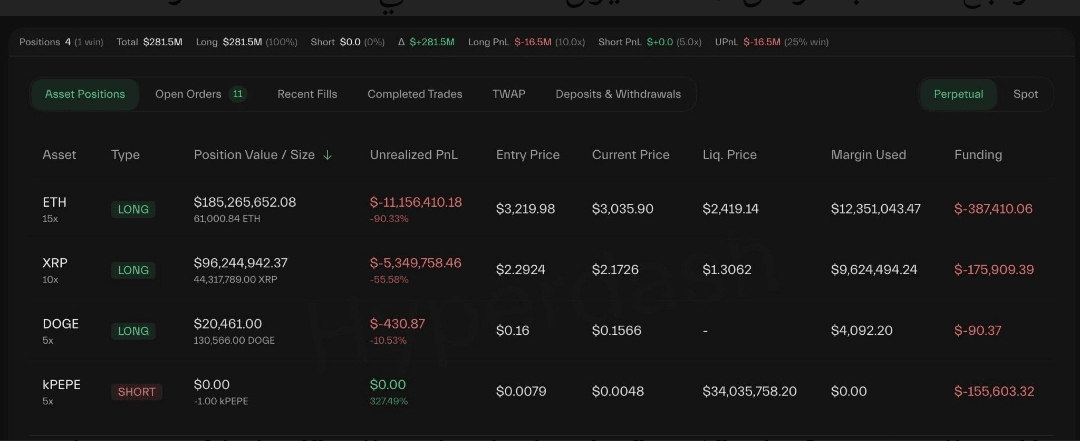
Task: Click the XRP position value $96,244,942.37
Action: (x=240, y=263)
